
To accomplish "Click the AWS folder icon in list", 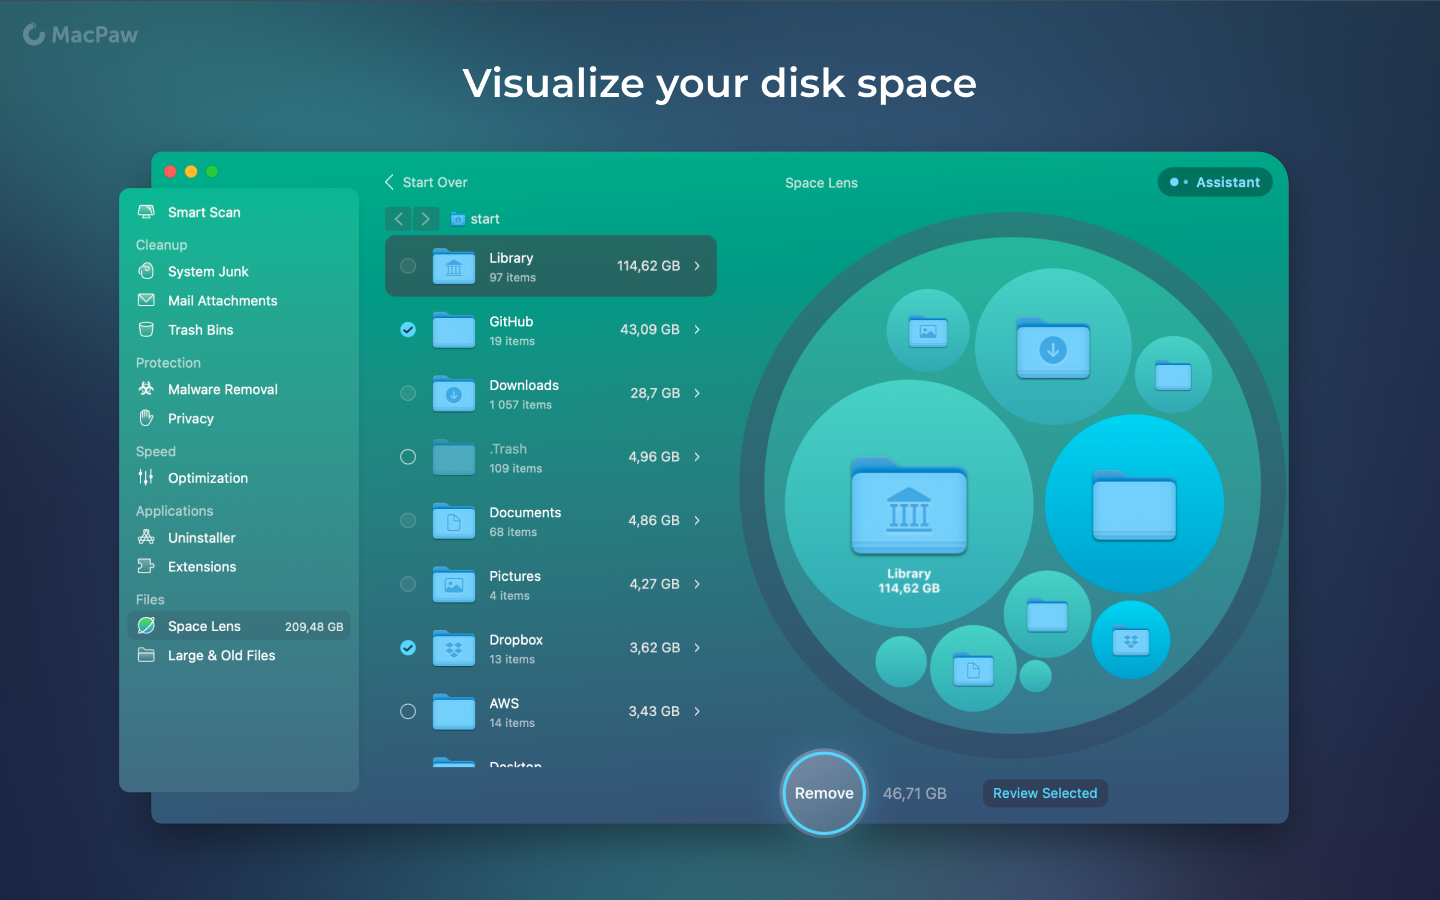I will click(x=454, y=711).
